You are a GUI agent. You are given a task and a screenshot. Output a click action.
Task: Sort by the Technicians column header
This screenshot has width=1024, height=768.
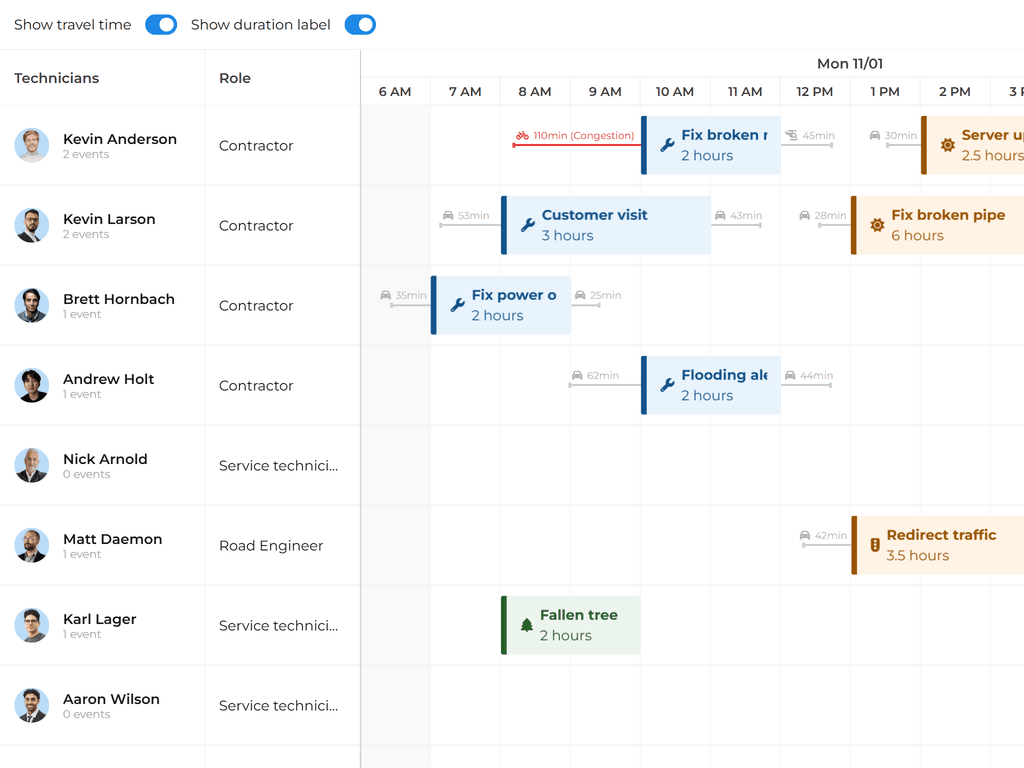(x=57, y=78)
